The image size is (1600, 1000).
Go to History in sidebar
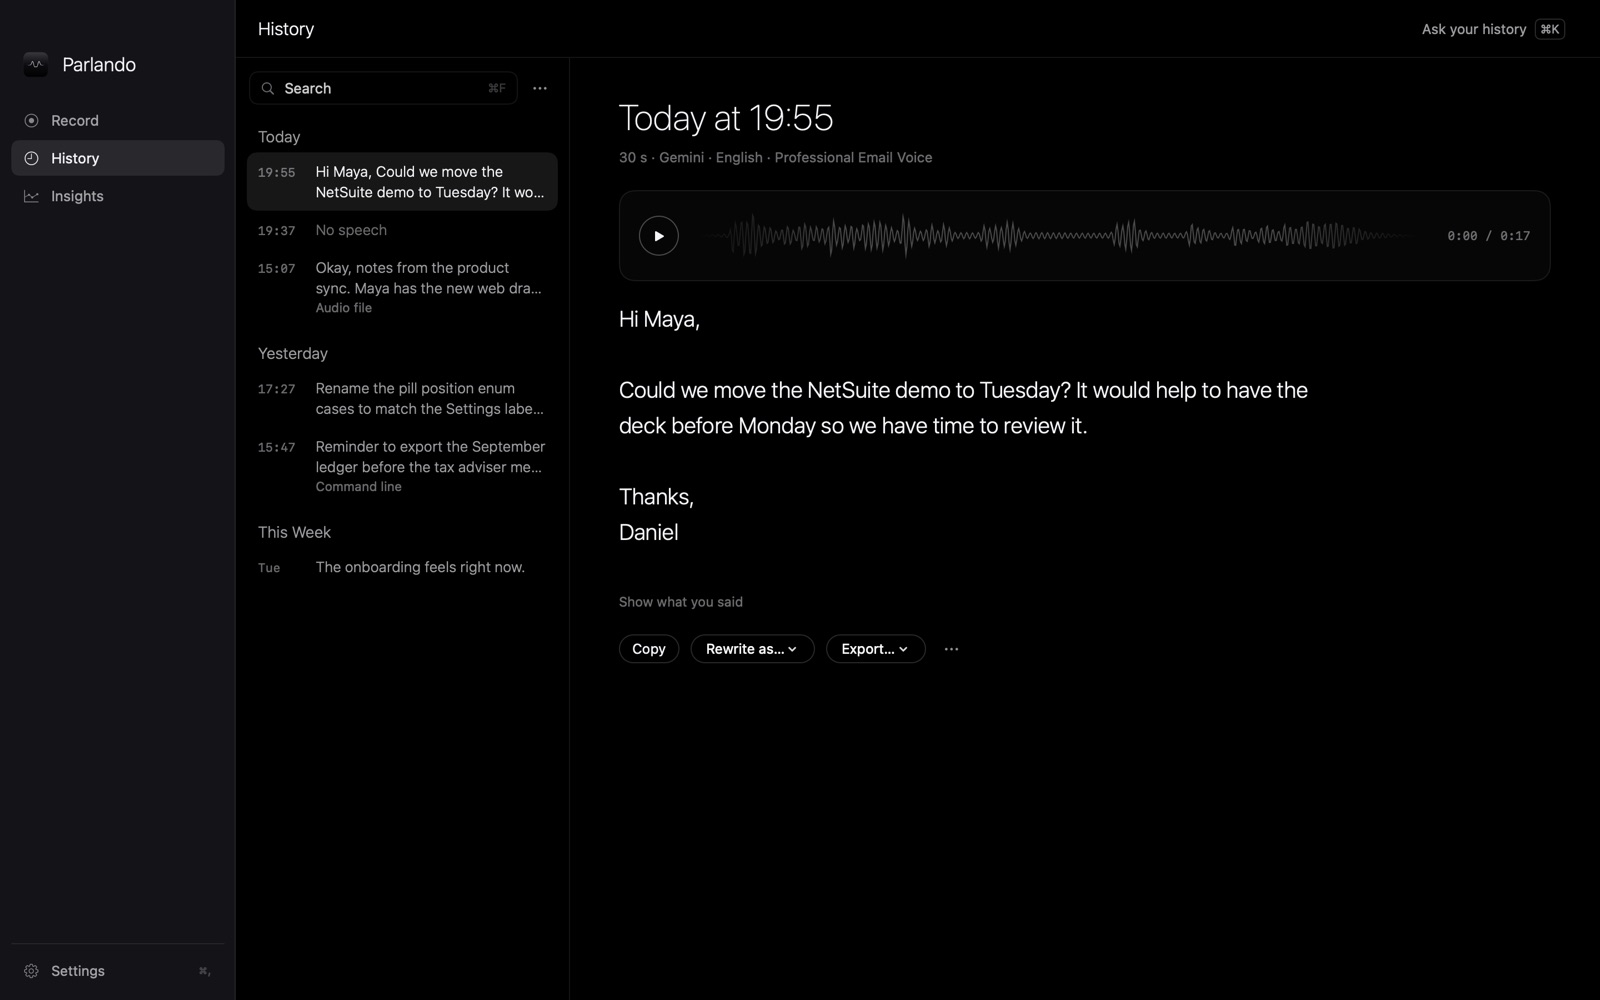click(118, 158)
